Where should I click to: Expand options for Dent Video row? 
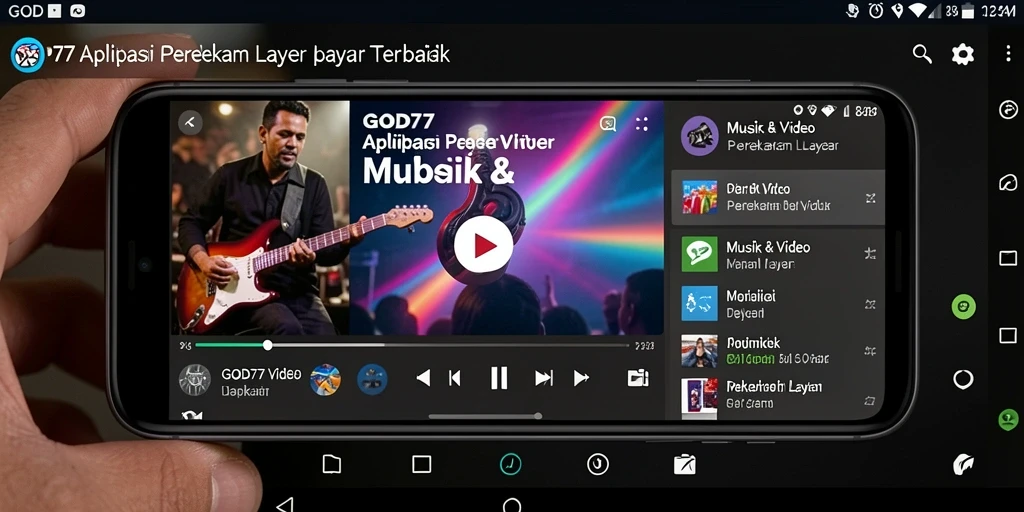coord(870,198)
